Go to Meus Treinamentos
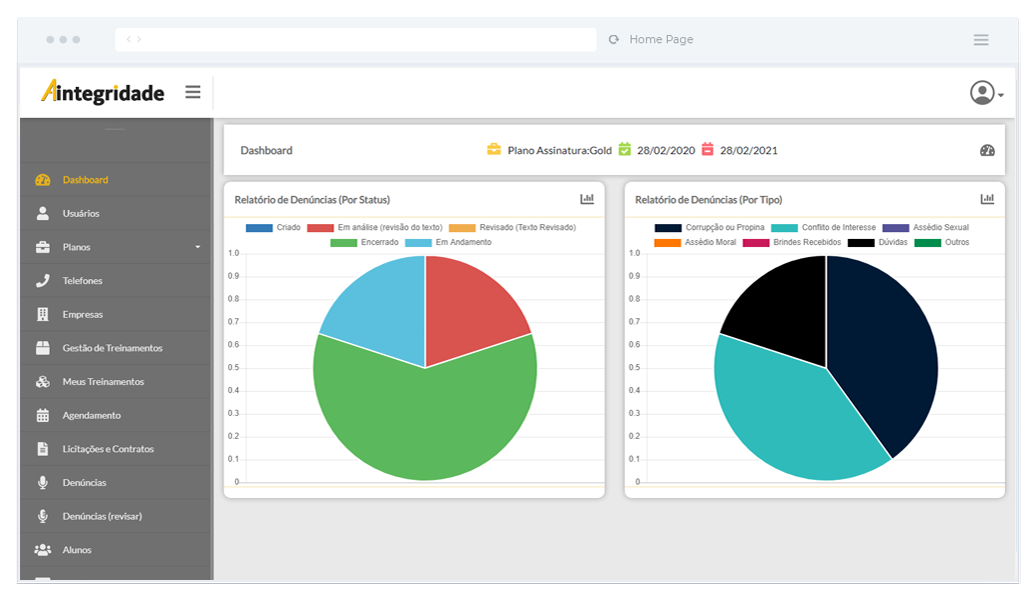The width and height of the screenshot is (1036, 616). pos(116,382)
